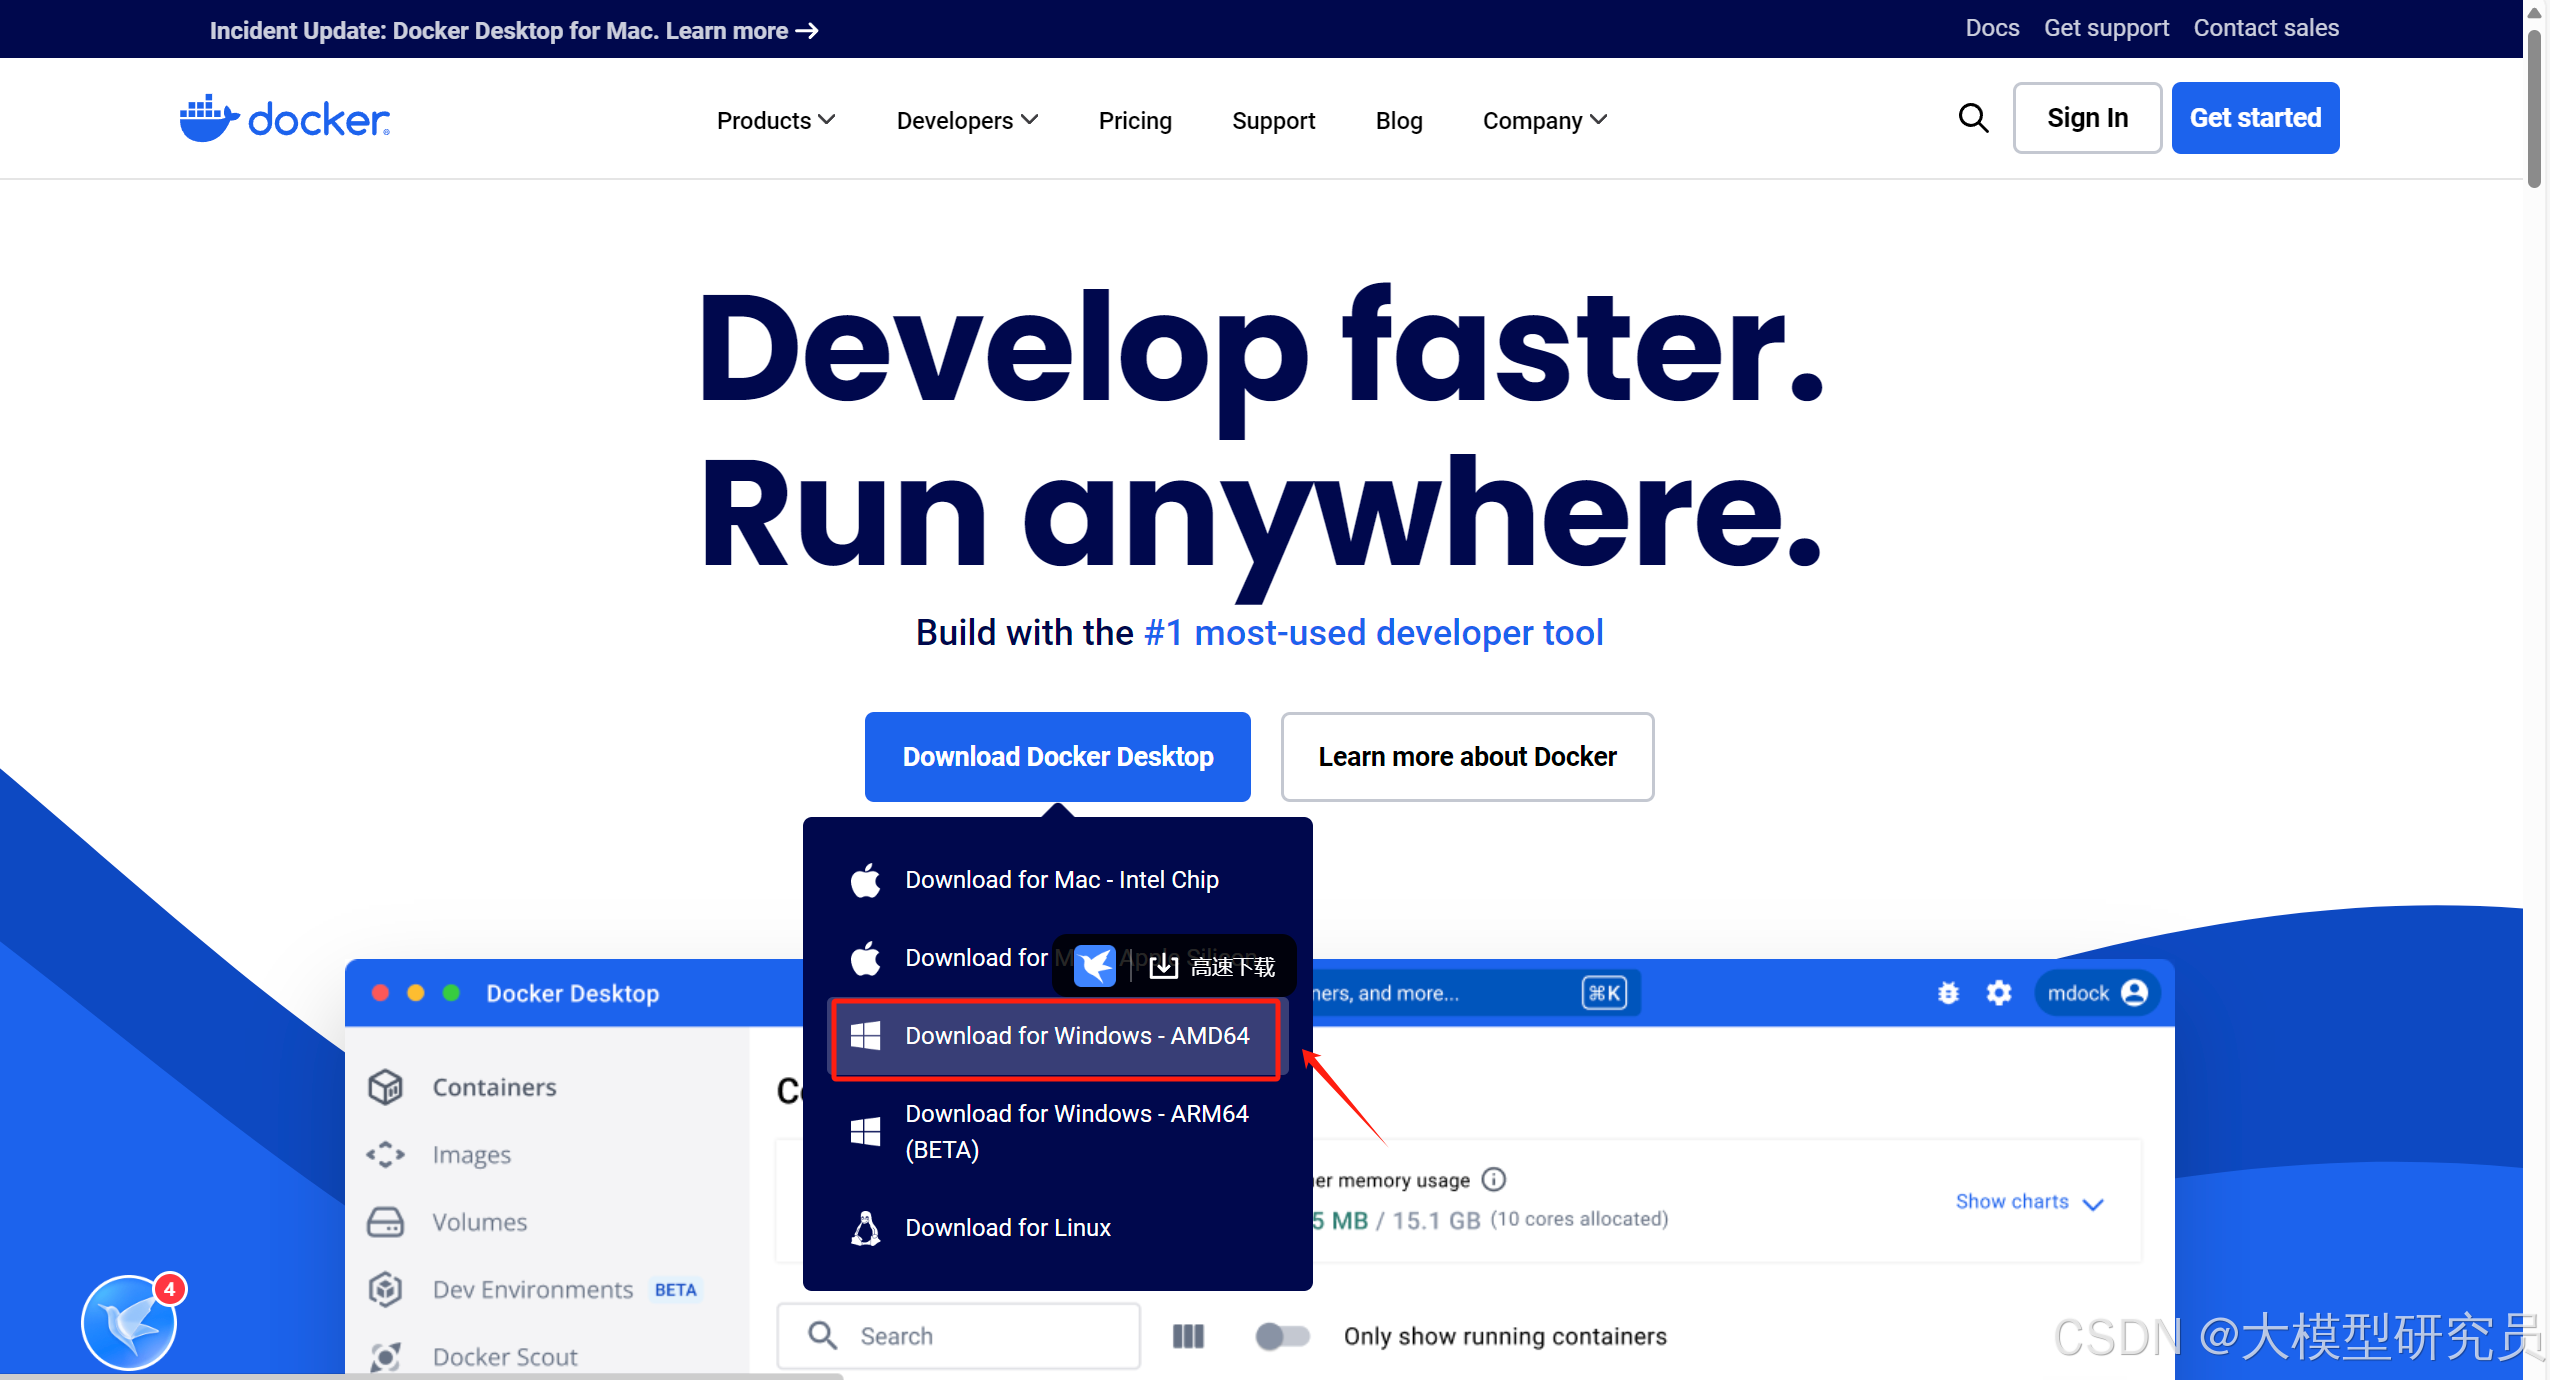The height and width of the screenshot is (1380, 2550).
Task: Click the memory usage info icon
Action: (x=1493, y=1180)
